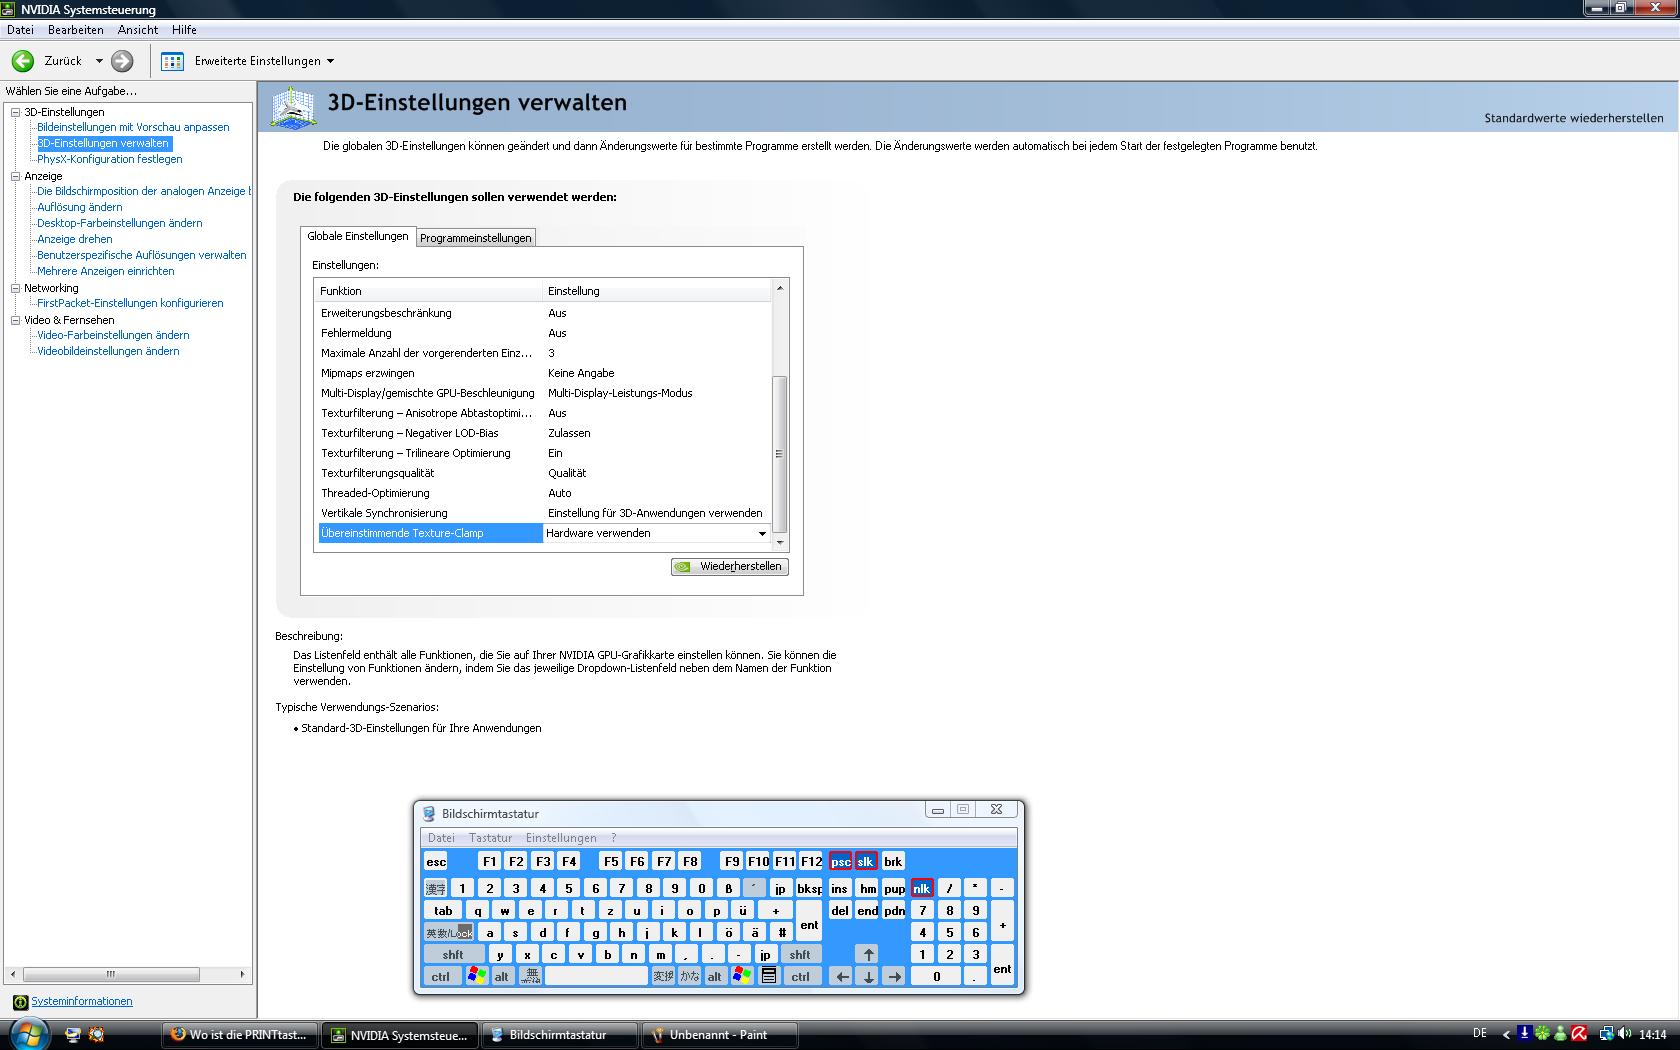Open the Systeminformationen link
The image size is (1680, 1050).
(82, 1001)
